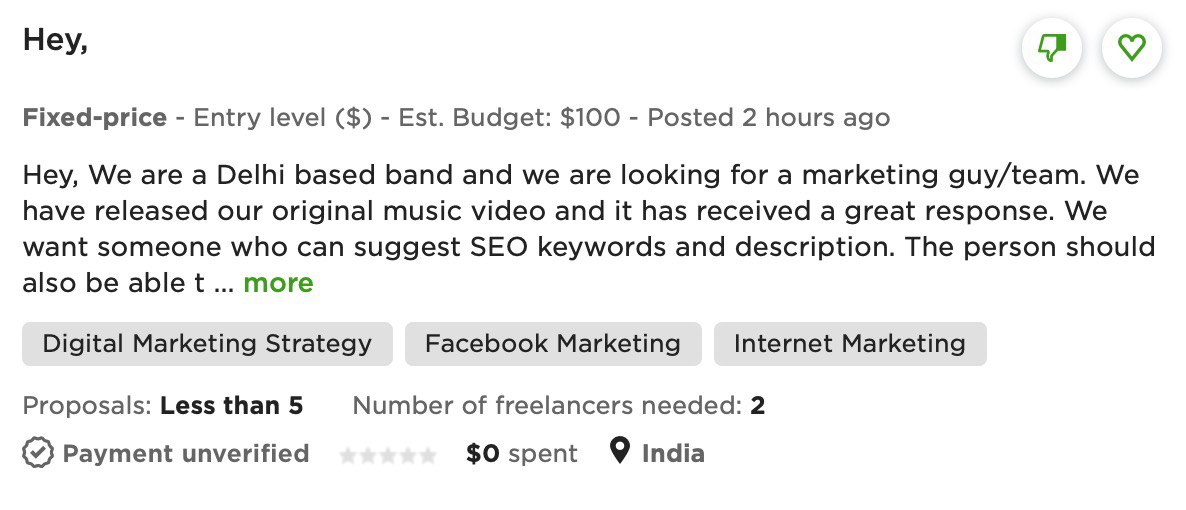Click the Fixed-price label
The width and height of the screenshot is (1186, 510).
point(94,118)
